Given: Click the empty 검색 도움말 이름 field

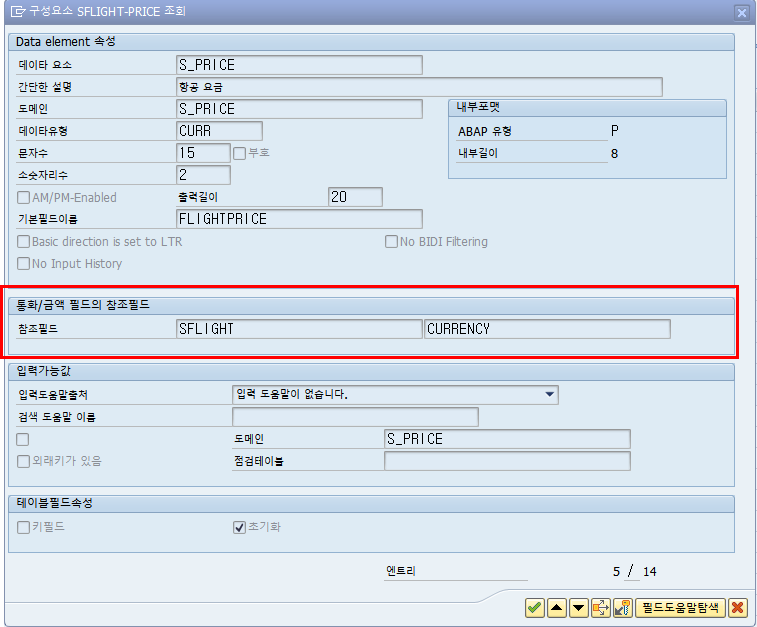Looking at the screenshot, I should coord(355,417).
